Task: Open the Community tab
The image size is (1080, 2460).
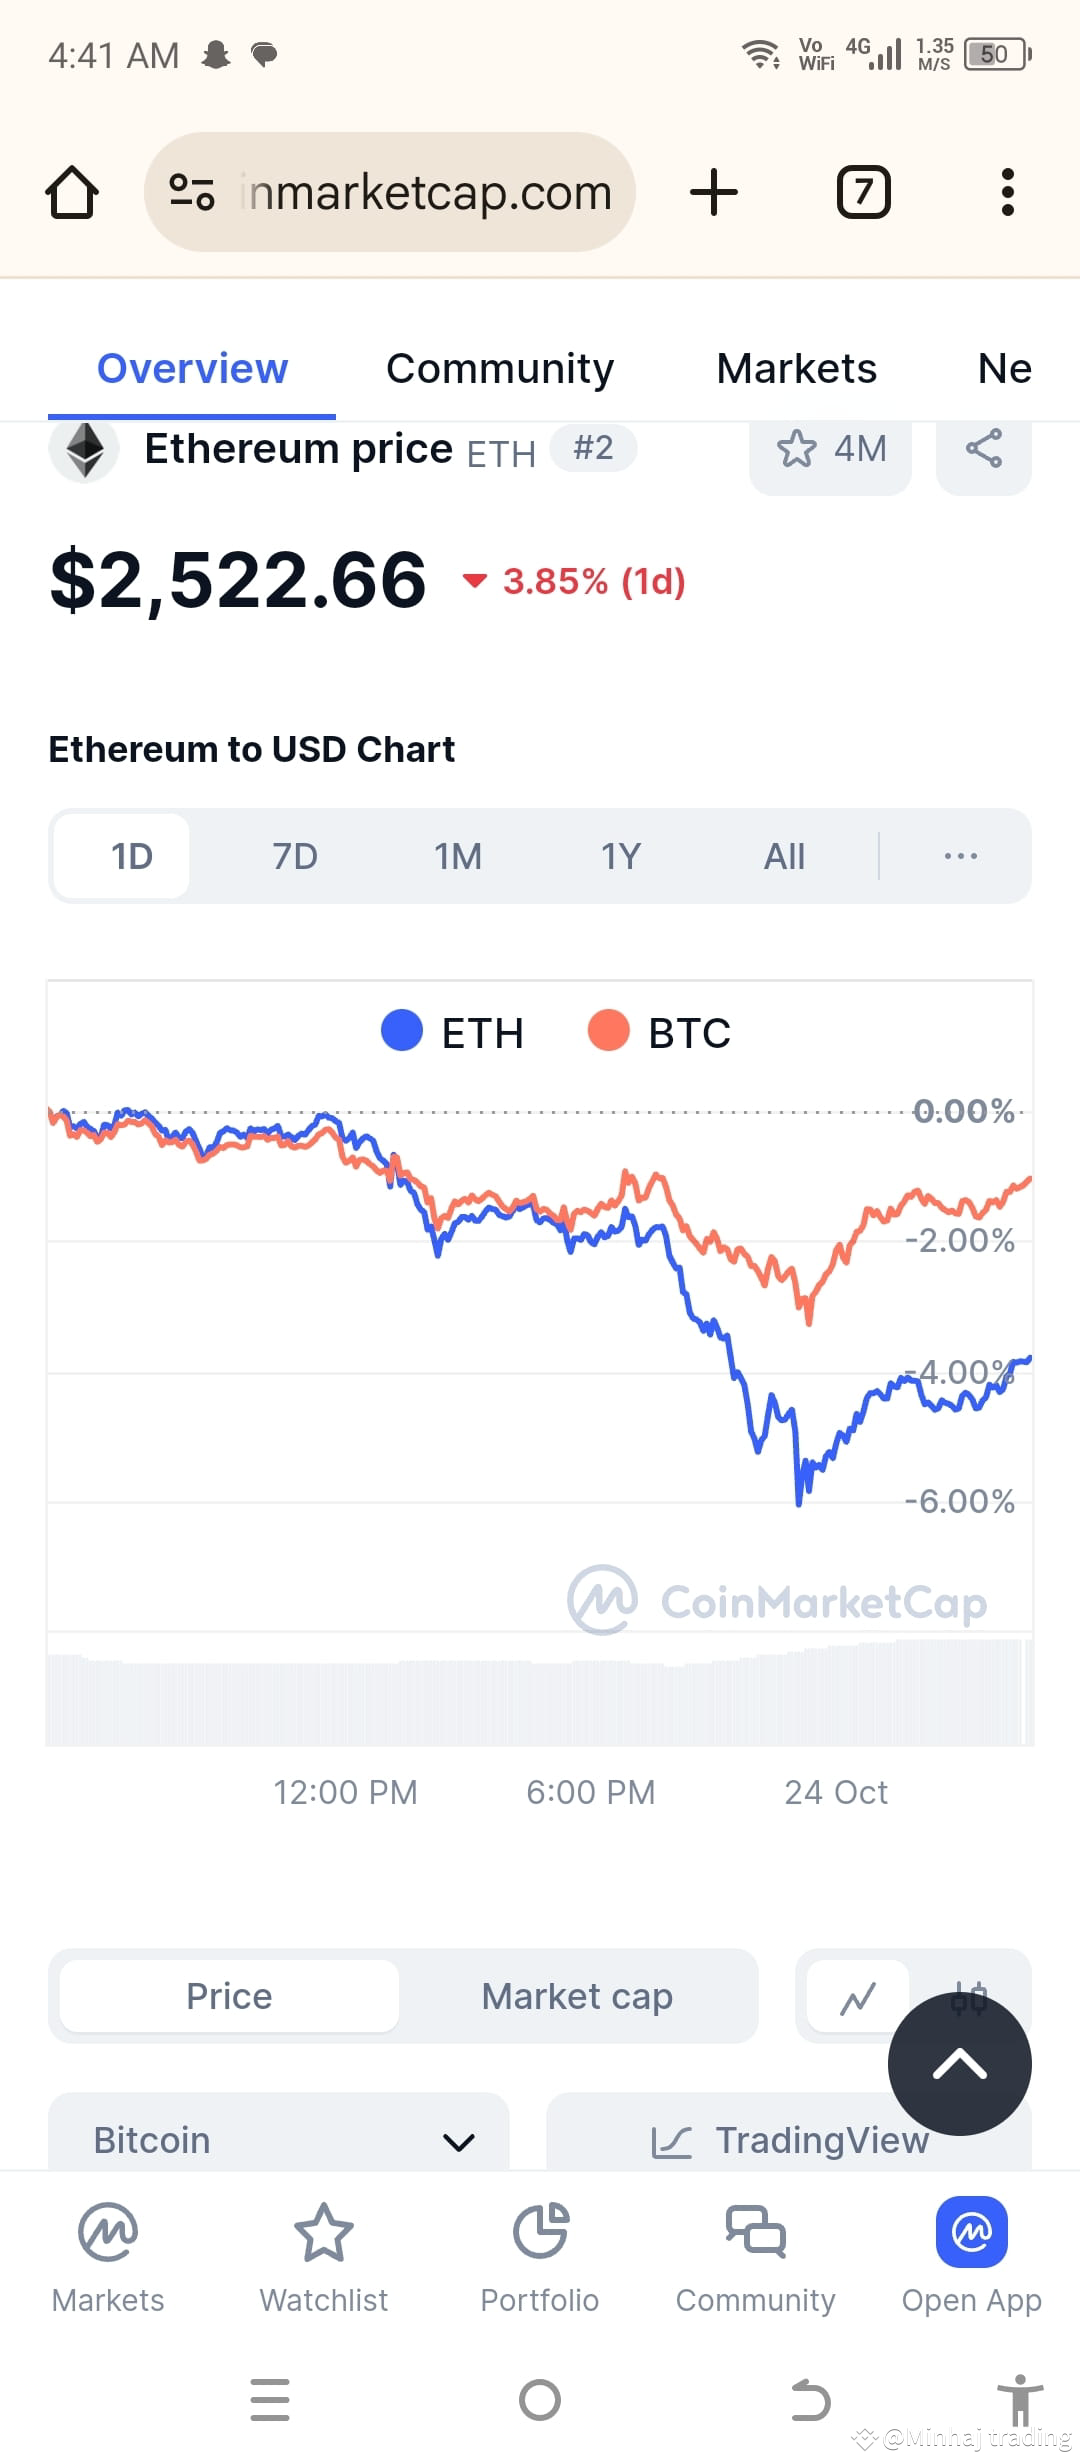Action: pyautogui.click(x=499, y=369)
